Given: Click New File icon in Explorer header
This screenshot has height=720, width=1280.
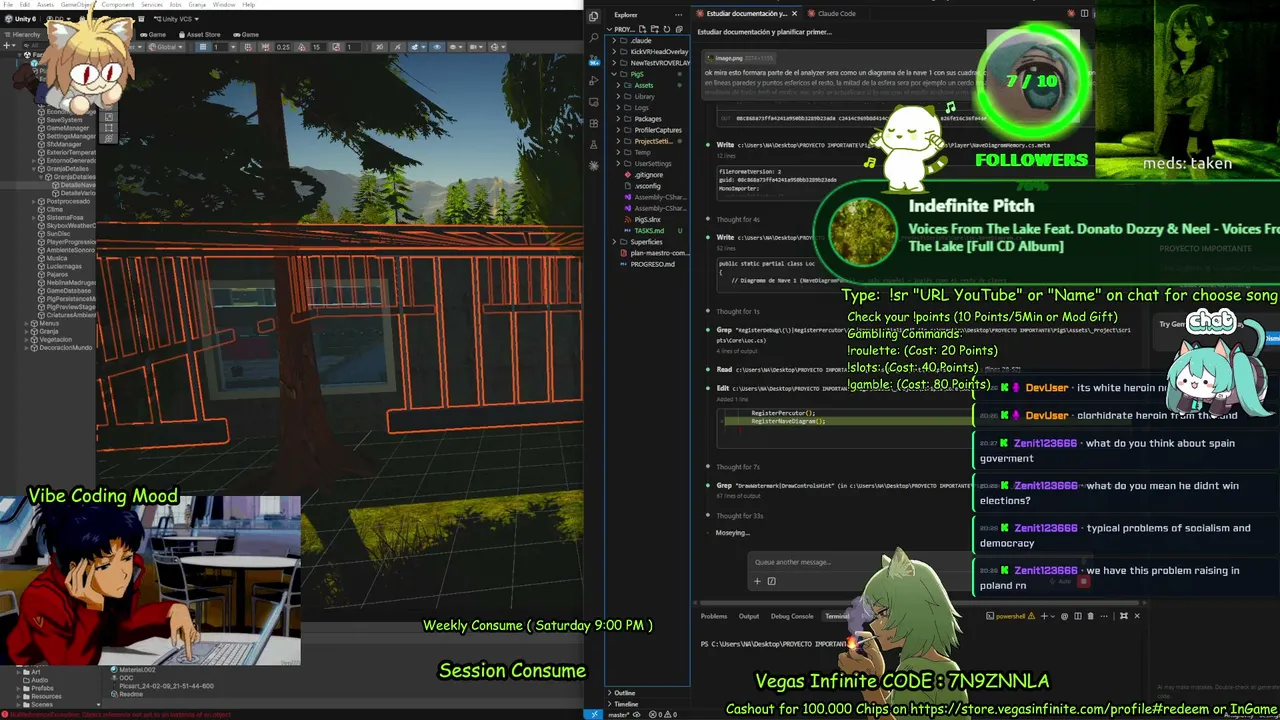Looking at the screenshot, I should click(641, 29).
